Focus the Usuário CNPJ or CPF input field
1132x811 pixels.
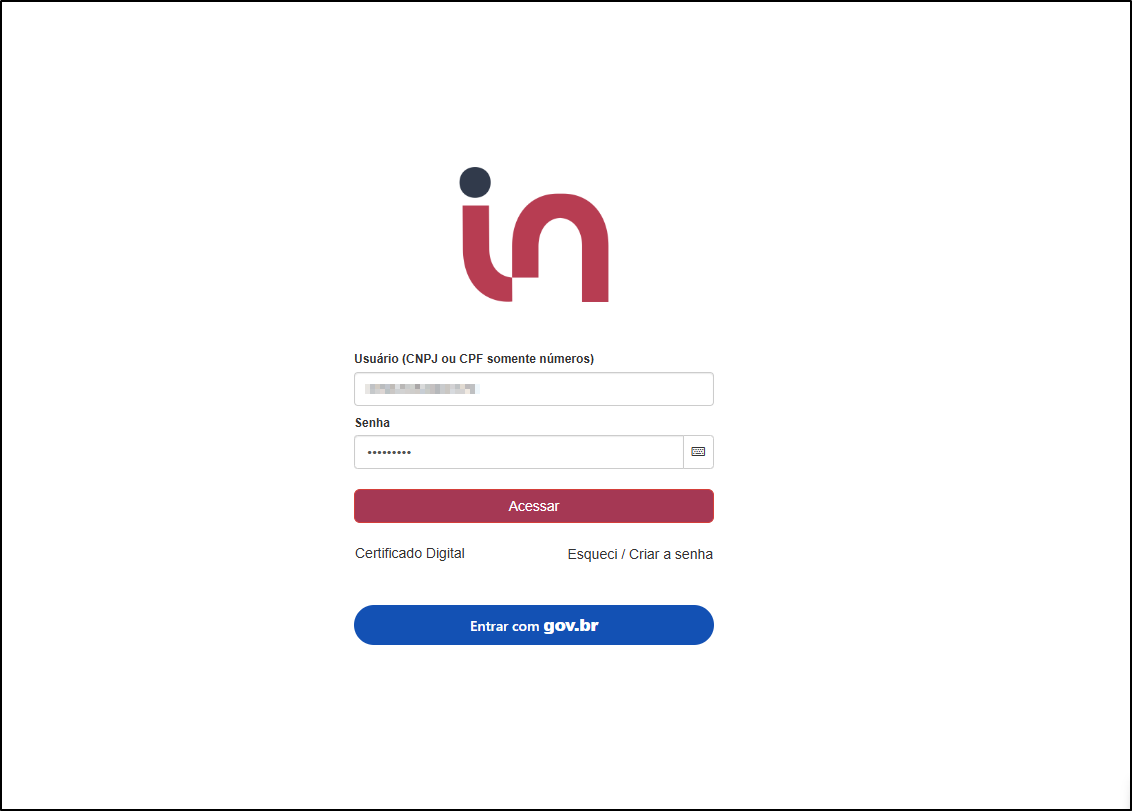pos(534,389)
